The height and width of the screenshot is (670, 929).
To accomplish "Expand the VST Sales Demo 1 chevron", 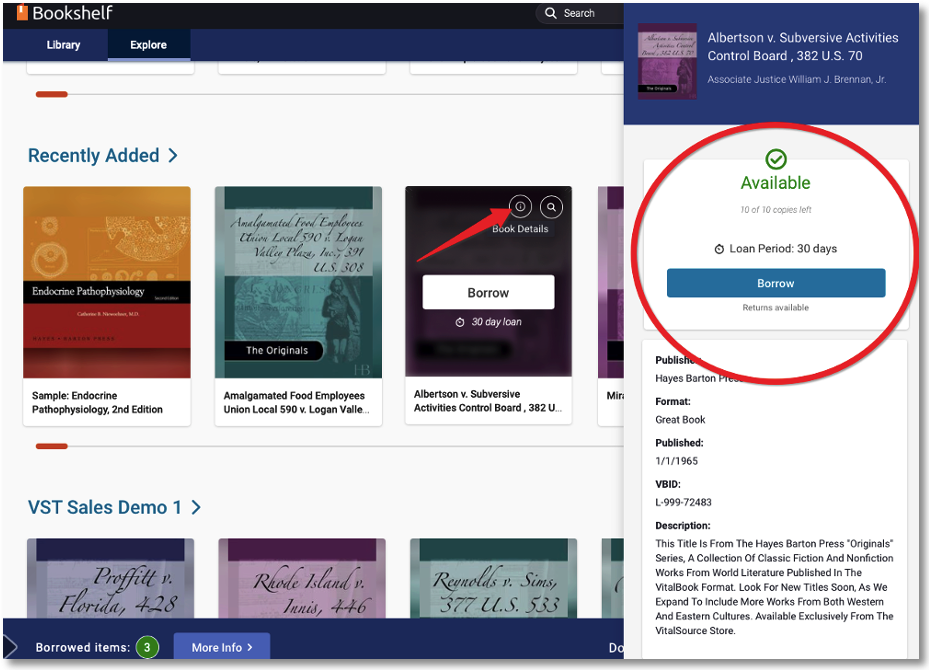I will (196, 508).
